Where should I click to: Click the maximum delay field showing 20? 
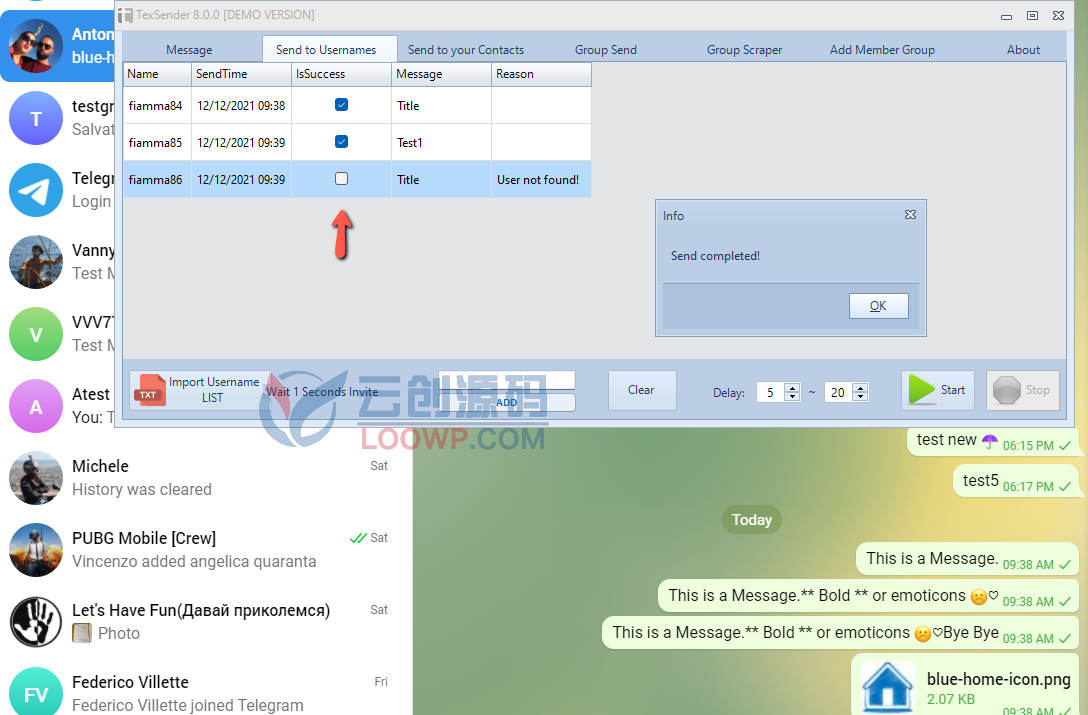coord(838,393)
